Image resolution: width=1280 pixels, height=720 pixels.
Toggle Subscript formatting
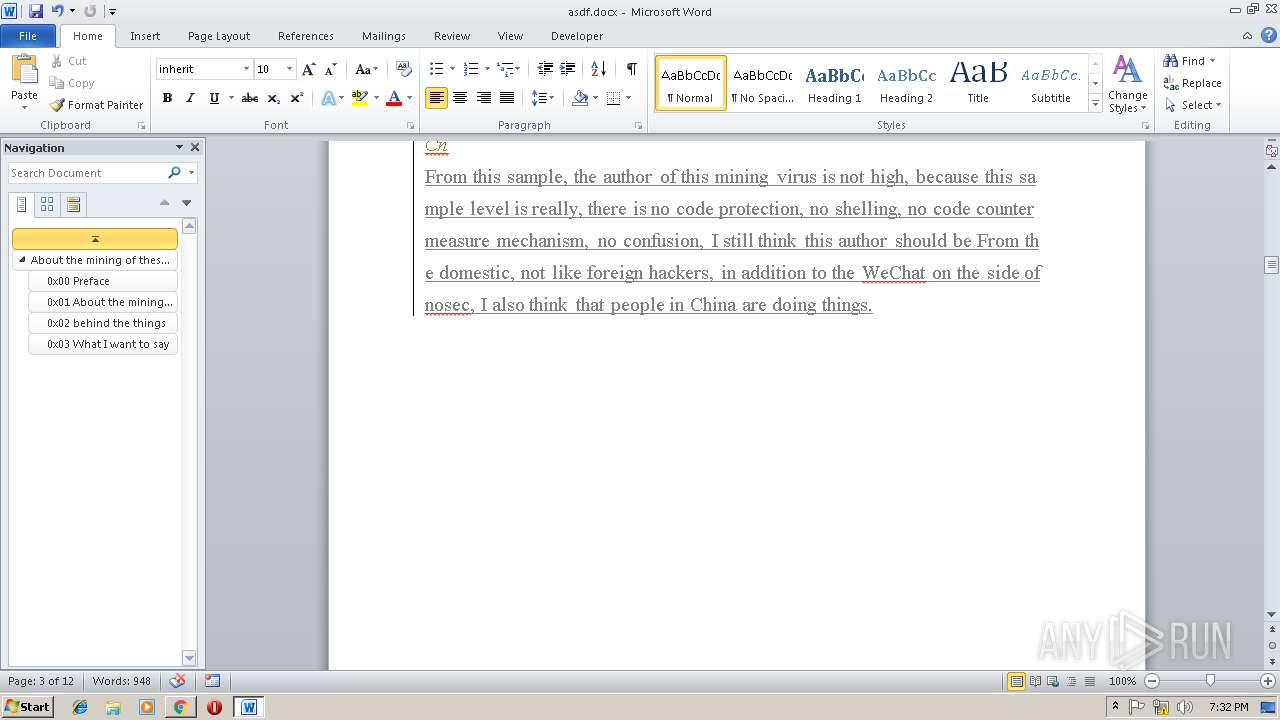pyautogui.click(x=273, y=98)
